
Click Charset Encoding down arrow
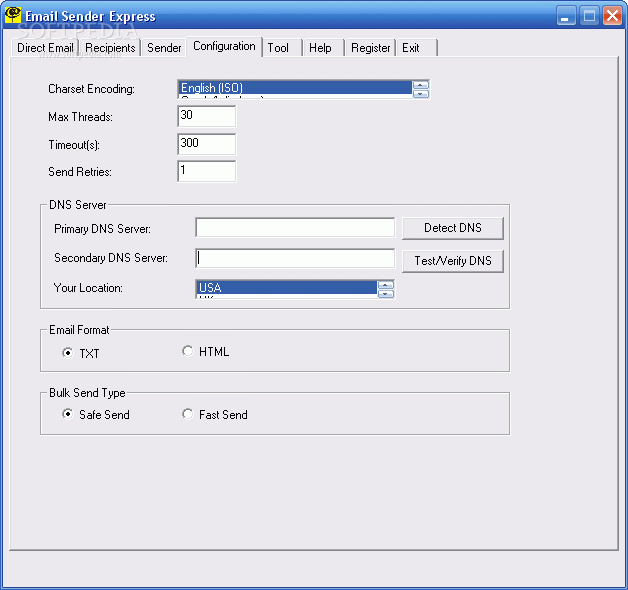click(420, 94)
